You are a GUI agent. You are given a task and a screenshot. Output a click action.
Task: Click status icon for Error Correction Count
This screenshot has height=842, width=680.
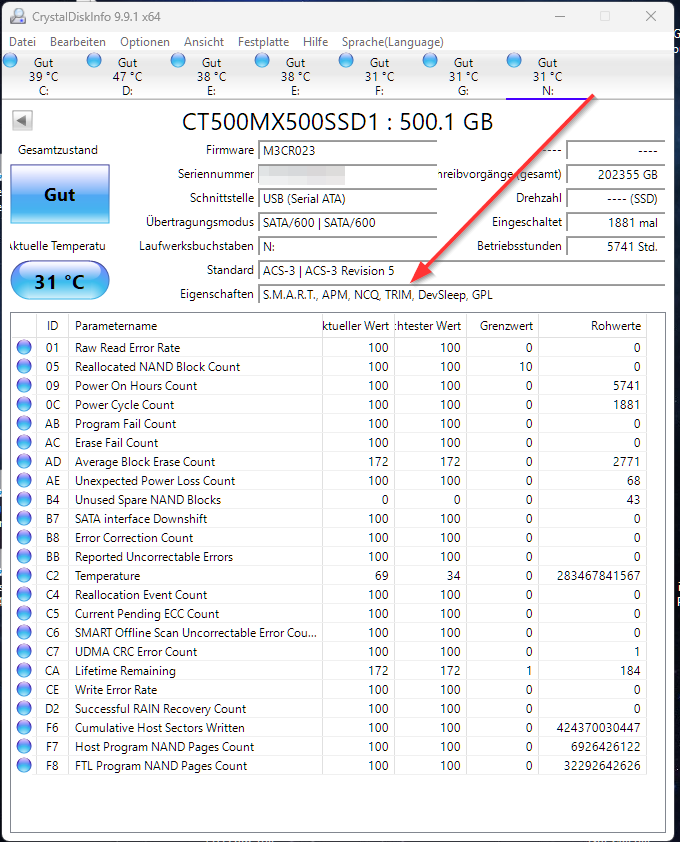click(24, 537)
